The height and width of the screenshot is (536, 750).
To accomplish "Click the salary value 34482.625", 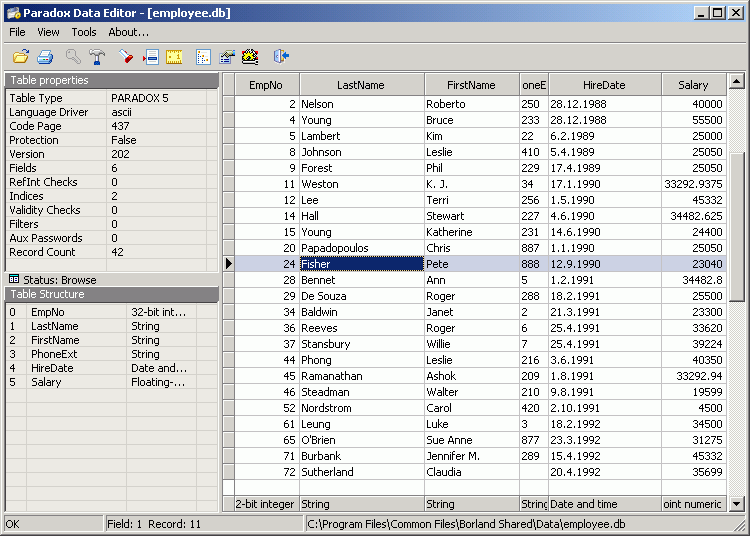I will 694,216.
